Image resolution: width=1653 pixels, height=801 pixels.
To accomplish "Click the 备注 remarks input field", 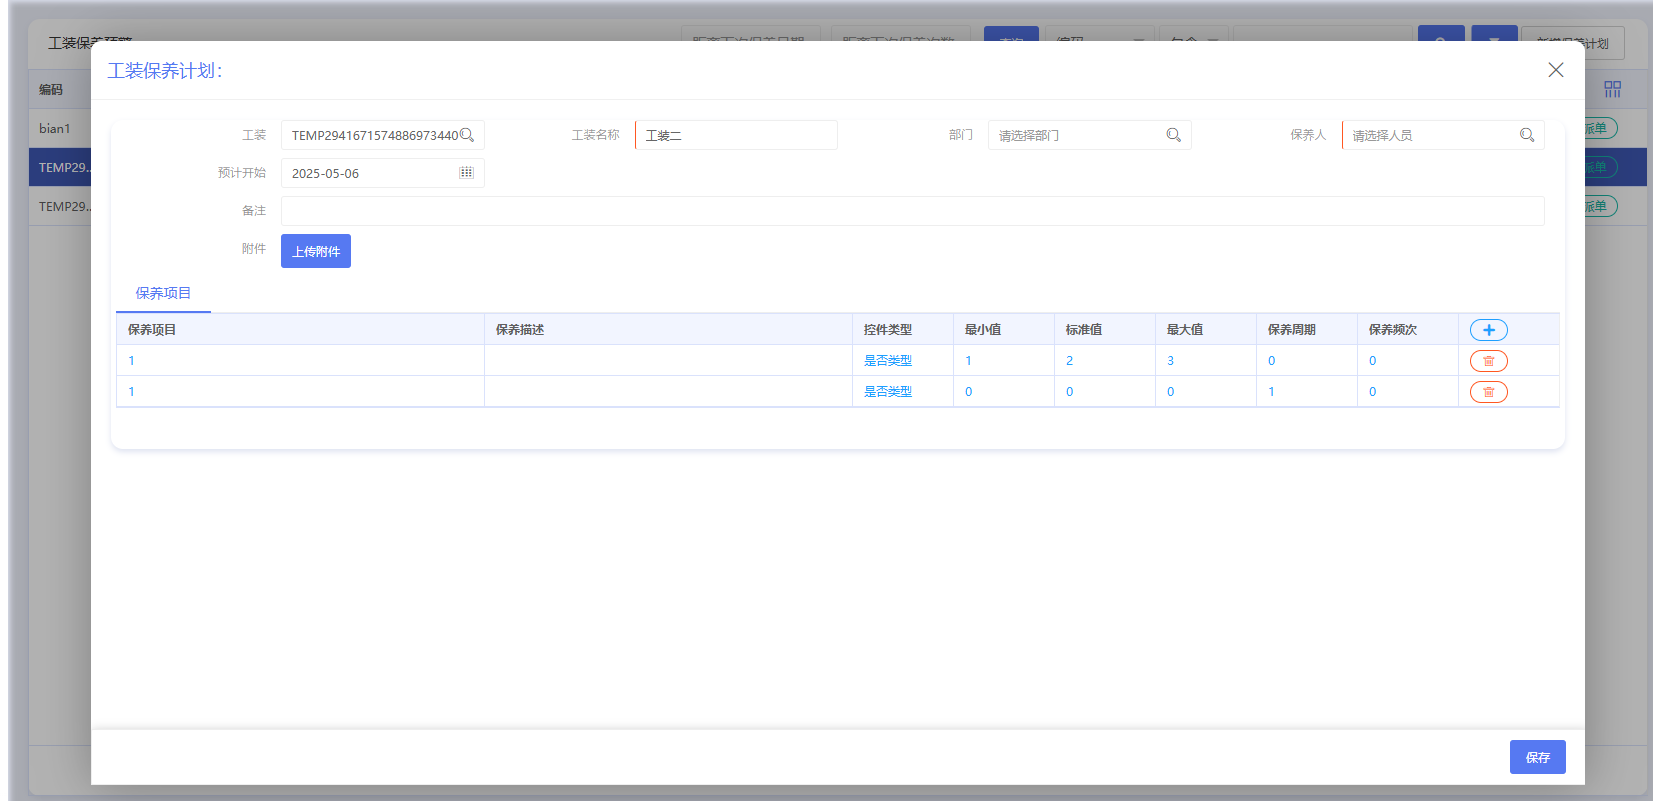I will tap(912, 211).
